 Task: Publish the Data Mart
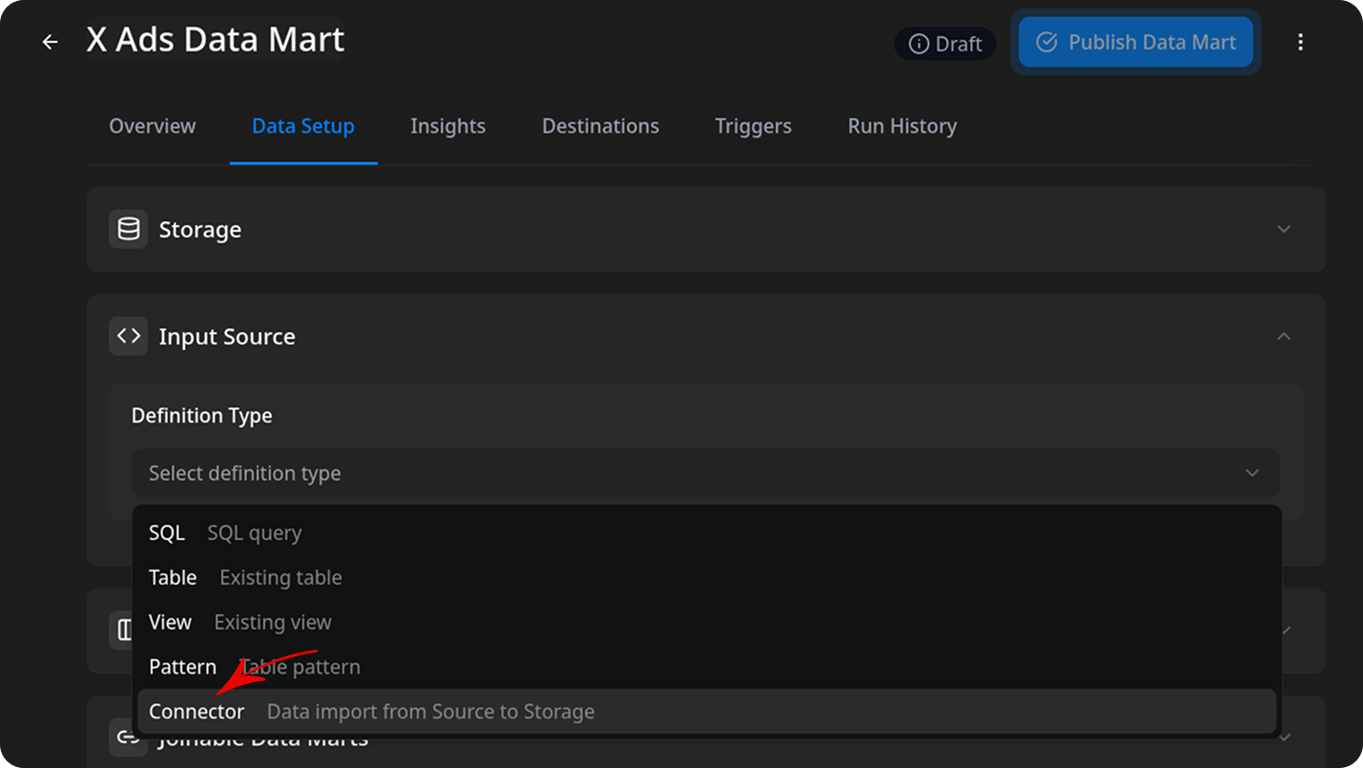click(x=1135, y=42)
